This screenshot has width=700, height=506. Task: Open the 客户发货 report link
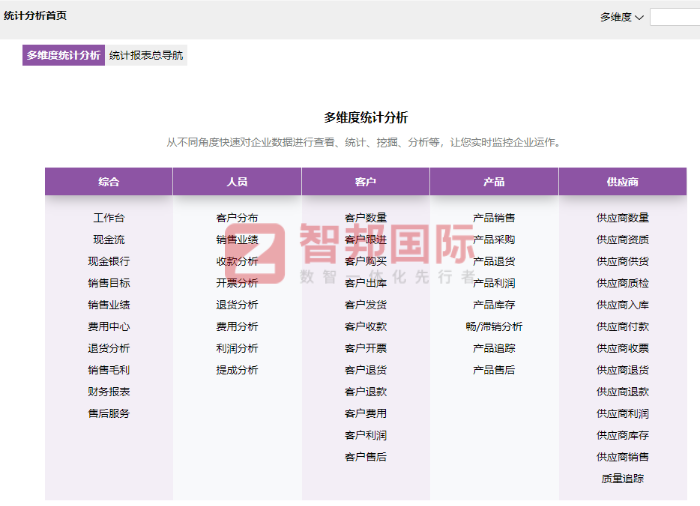366,305
